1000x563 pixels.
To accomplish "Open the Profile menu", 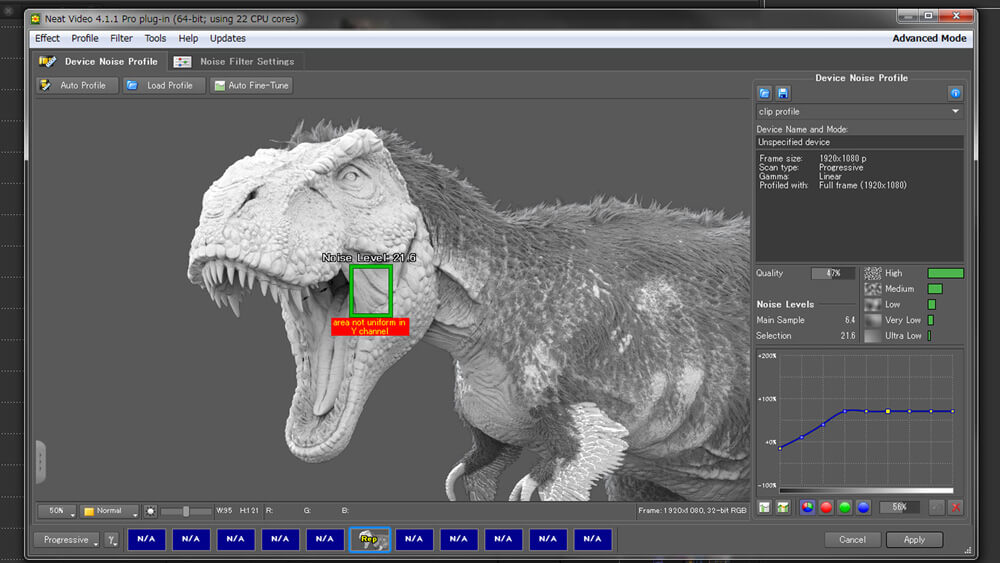I will [85, 38].
